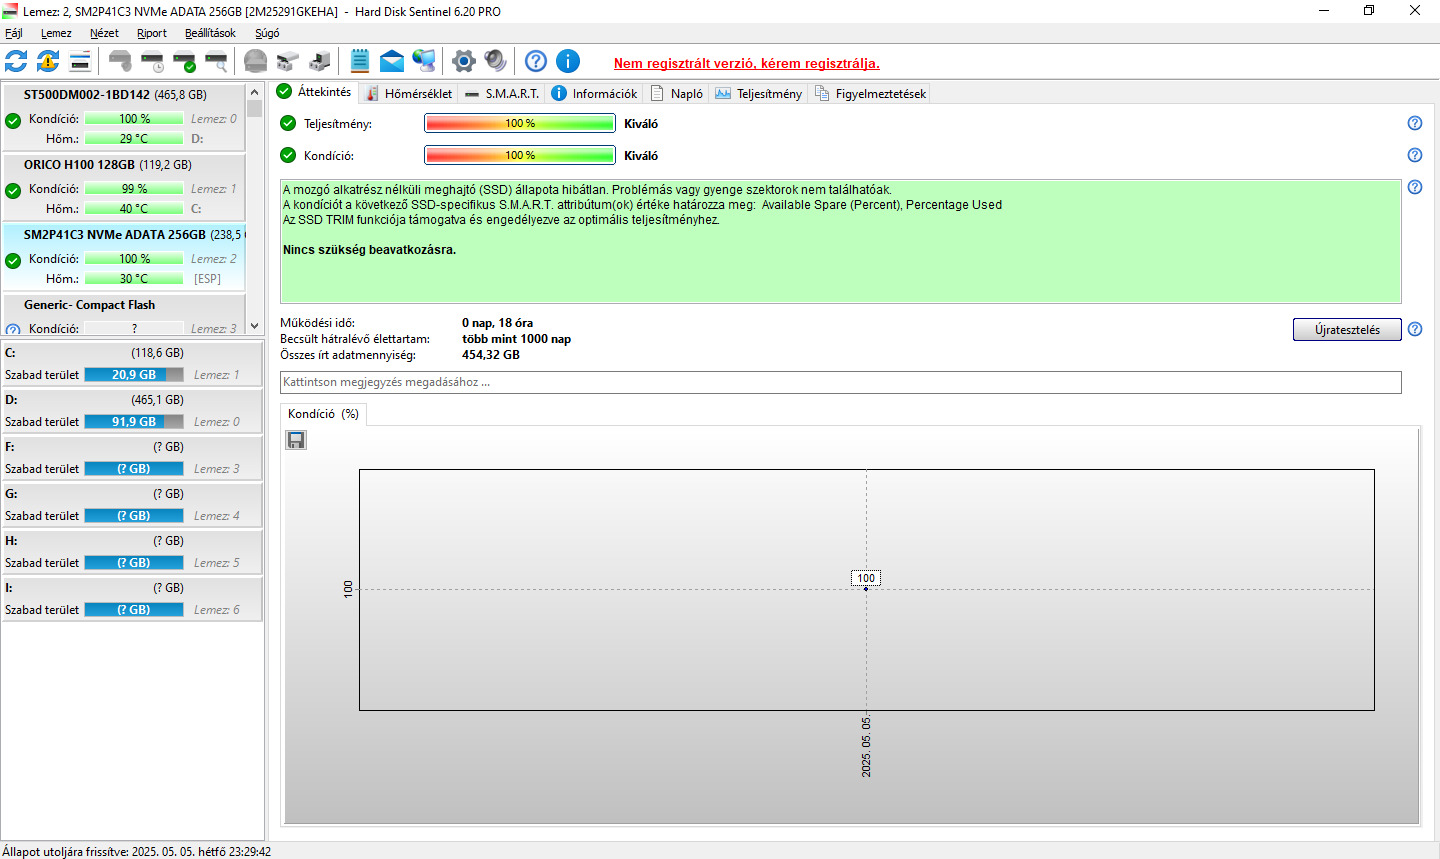
Task: Click green check icon beside Kondíció in overview
Action: coord(288,155)
